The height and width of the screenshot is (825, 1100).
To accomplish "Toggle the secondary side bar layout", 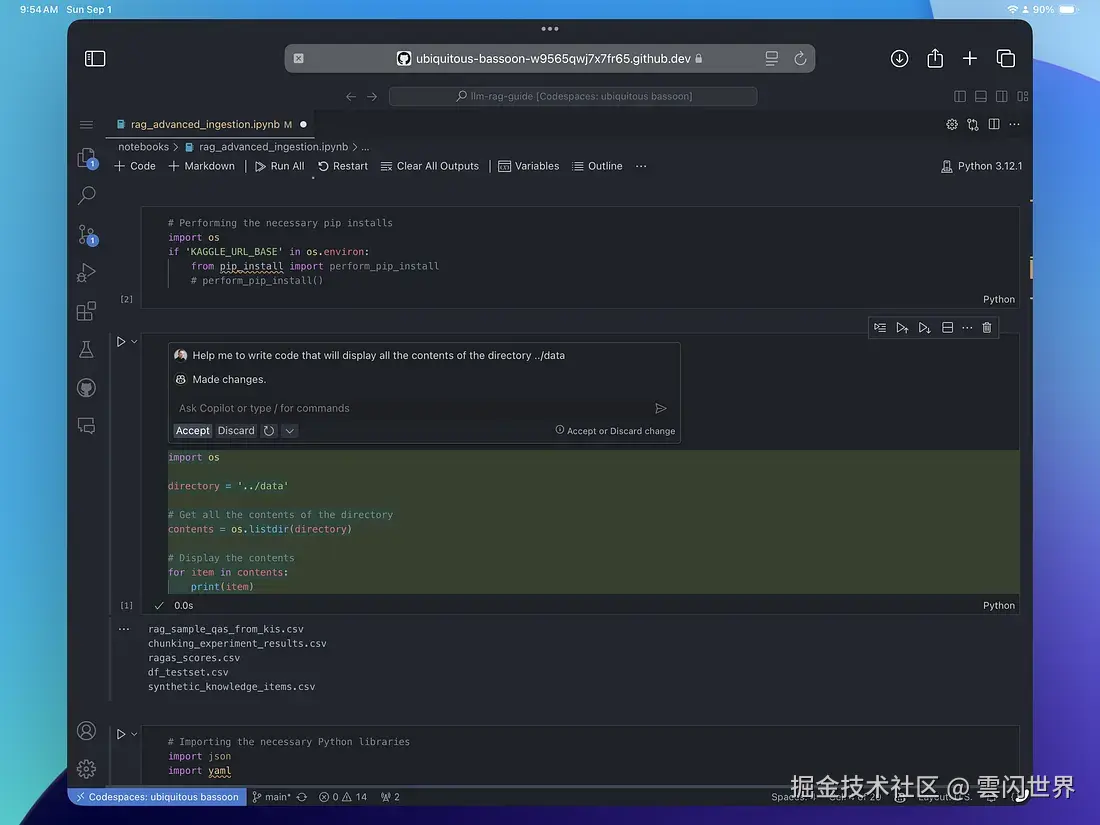I will pyautogui.click(x=1002, y=96).
